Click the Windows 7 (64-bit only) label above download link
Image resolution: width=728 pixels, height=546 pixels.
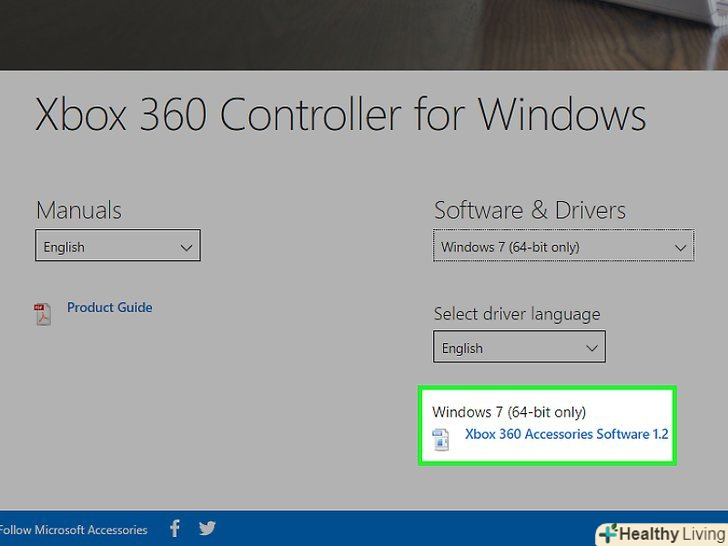coord(509,412)
